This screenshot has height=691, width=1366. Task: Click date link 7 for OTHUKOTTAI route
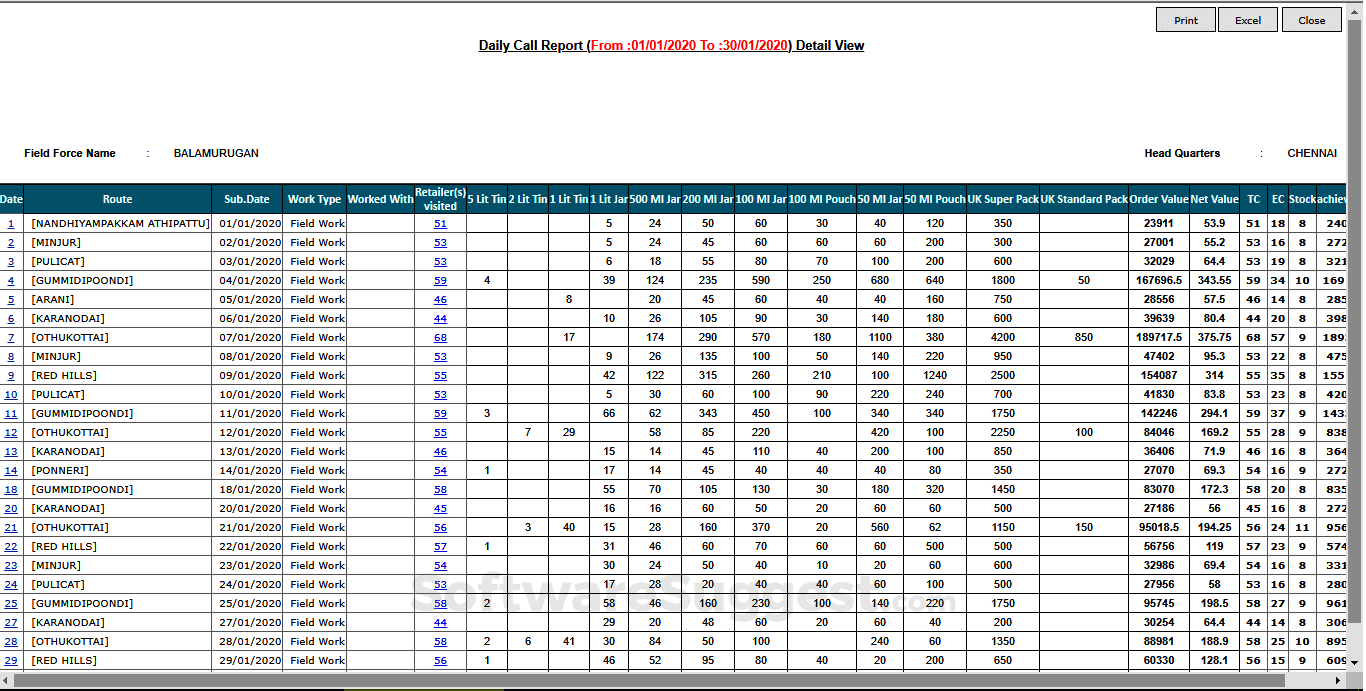[10, 337]
